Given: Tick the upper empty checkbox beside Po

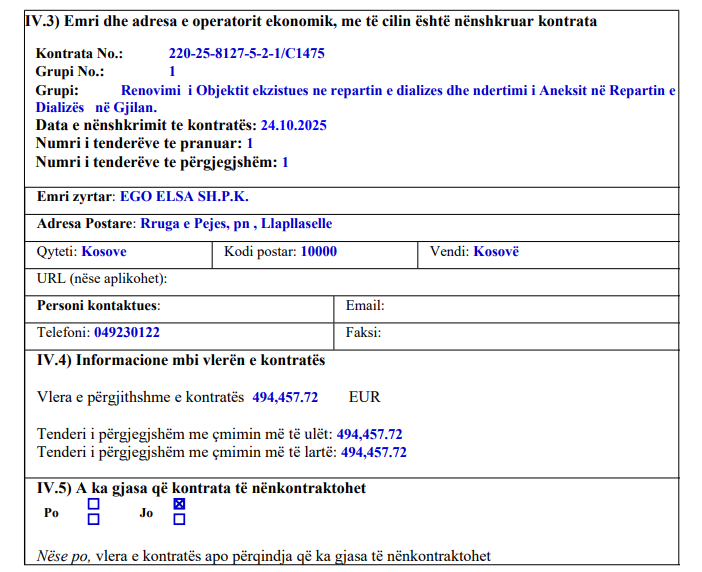Looking at the screenshot, I should pyautogui.click(x=94, y=505).
